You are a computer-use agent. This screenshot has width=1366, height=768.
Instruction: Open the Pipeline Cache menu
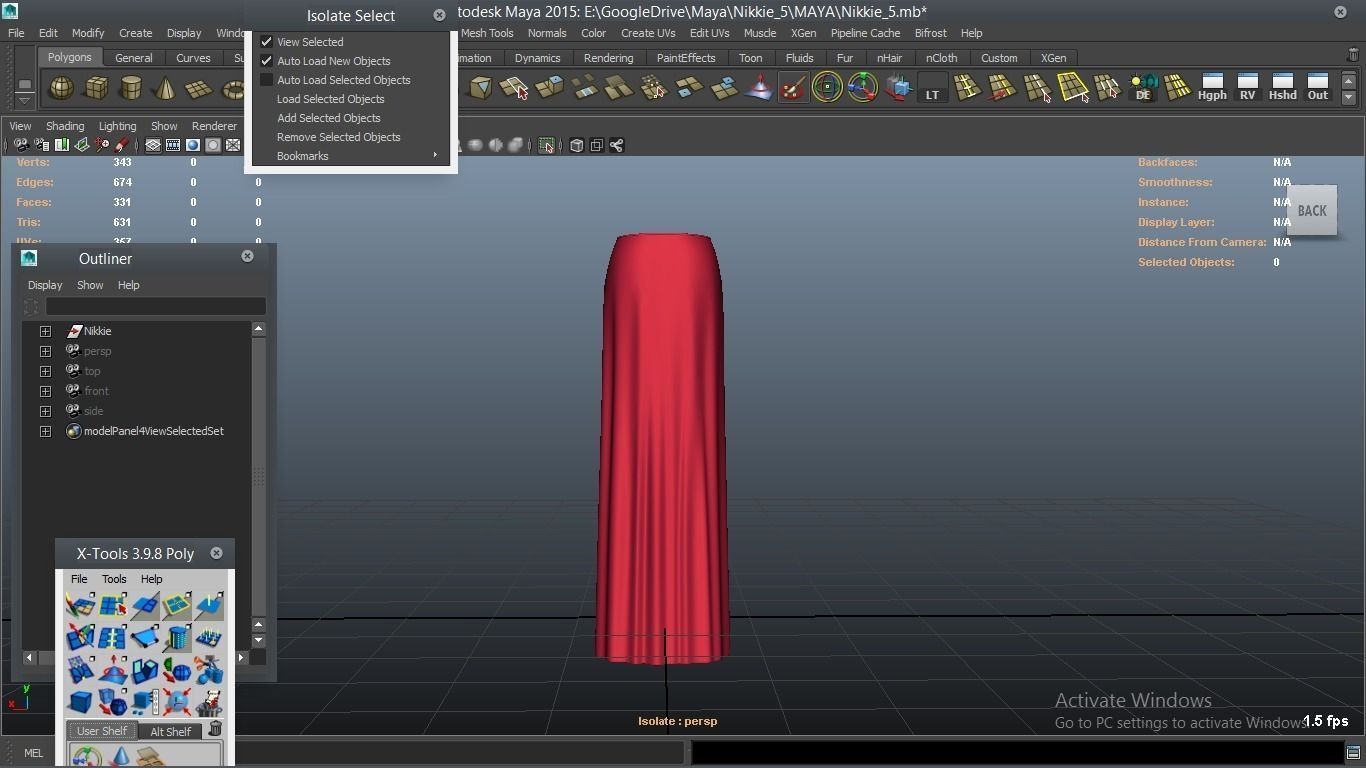point(865,33)
